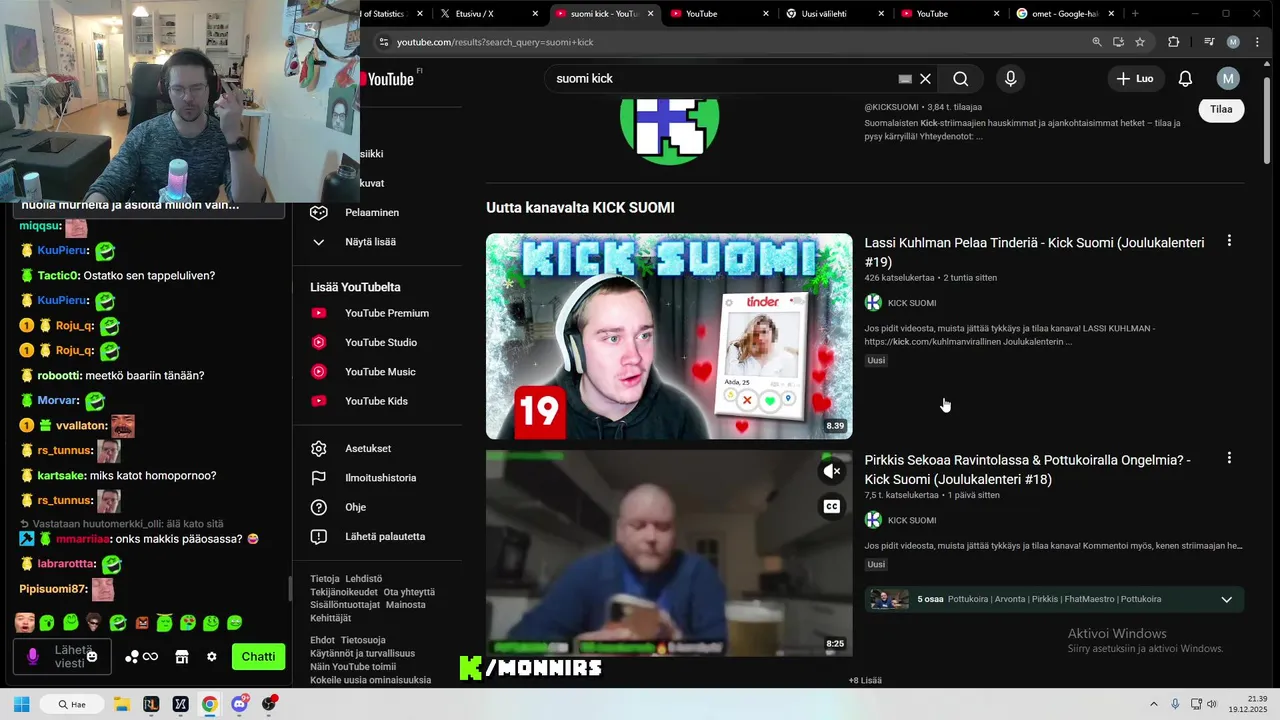Screen dimensions: 1280x720
Task: Click the purple microphone in chat box
Action: 33,657
